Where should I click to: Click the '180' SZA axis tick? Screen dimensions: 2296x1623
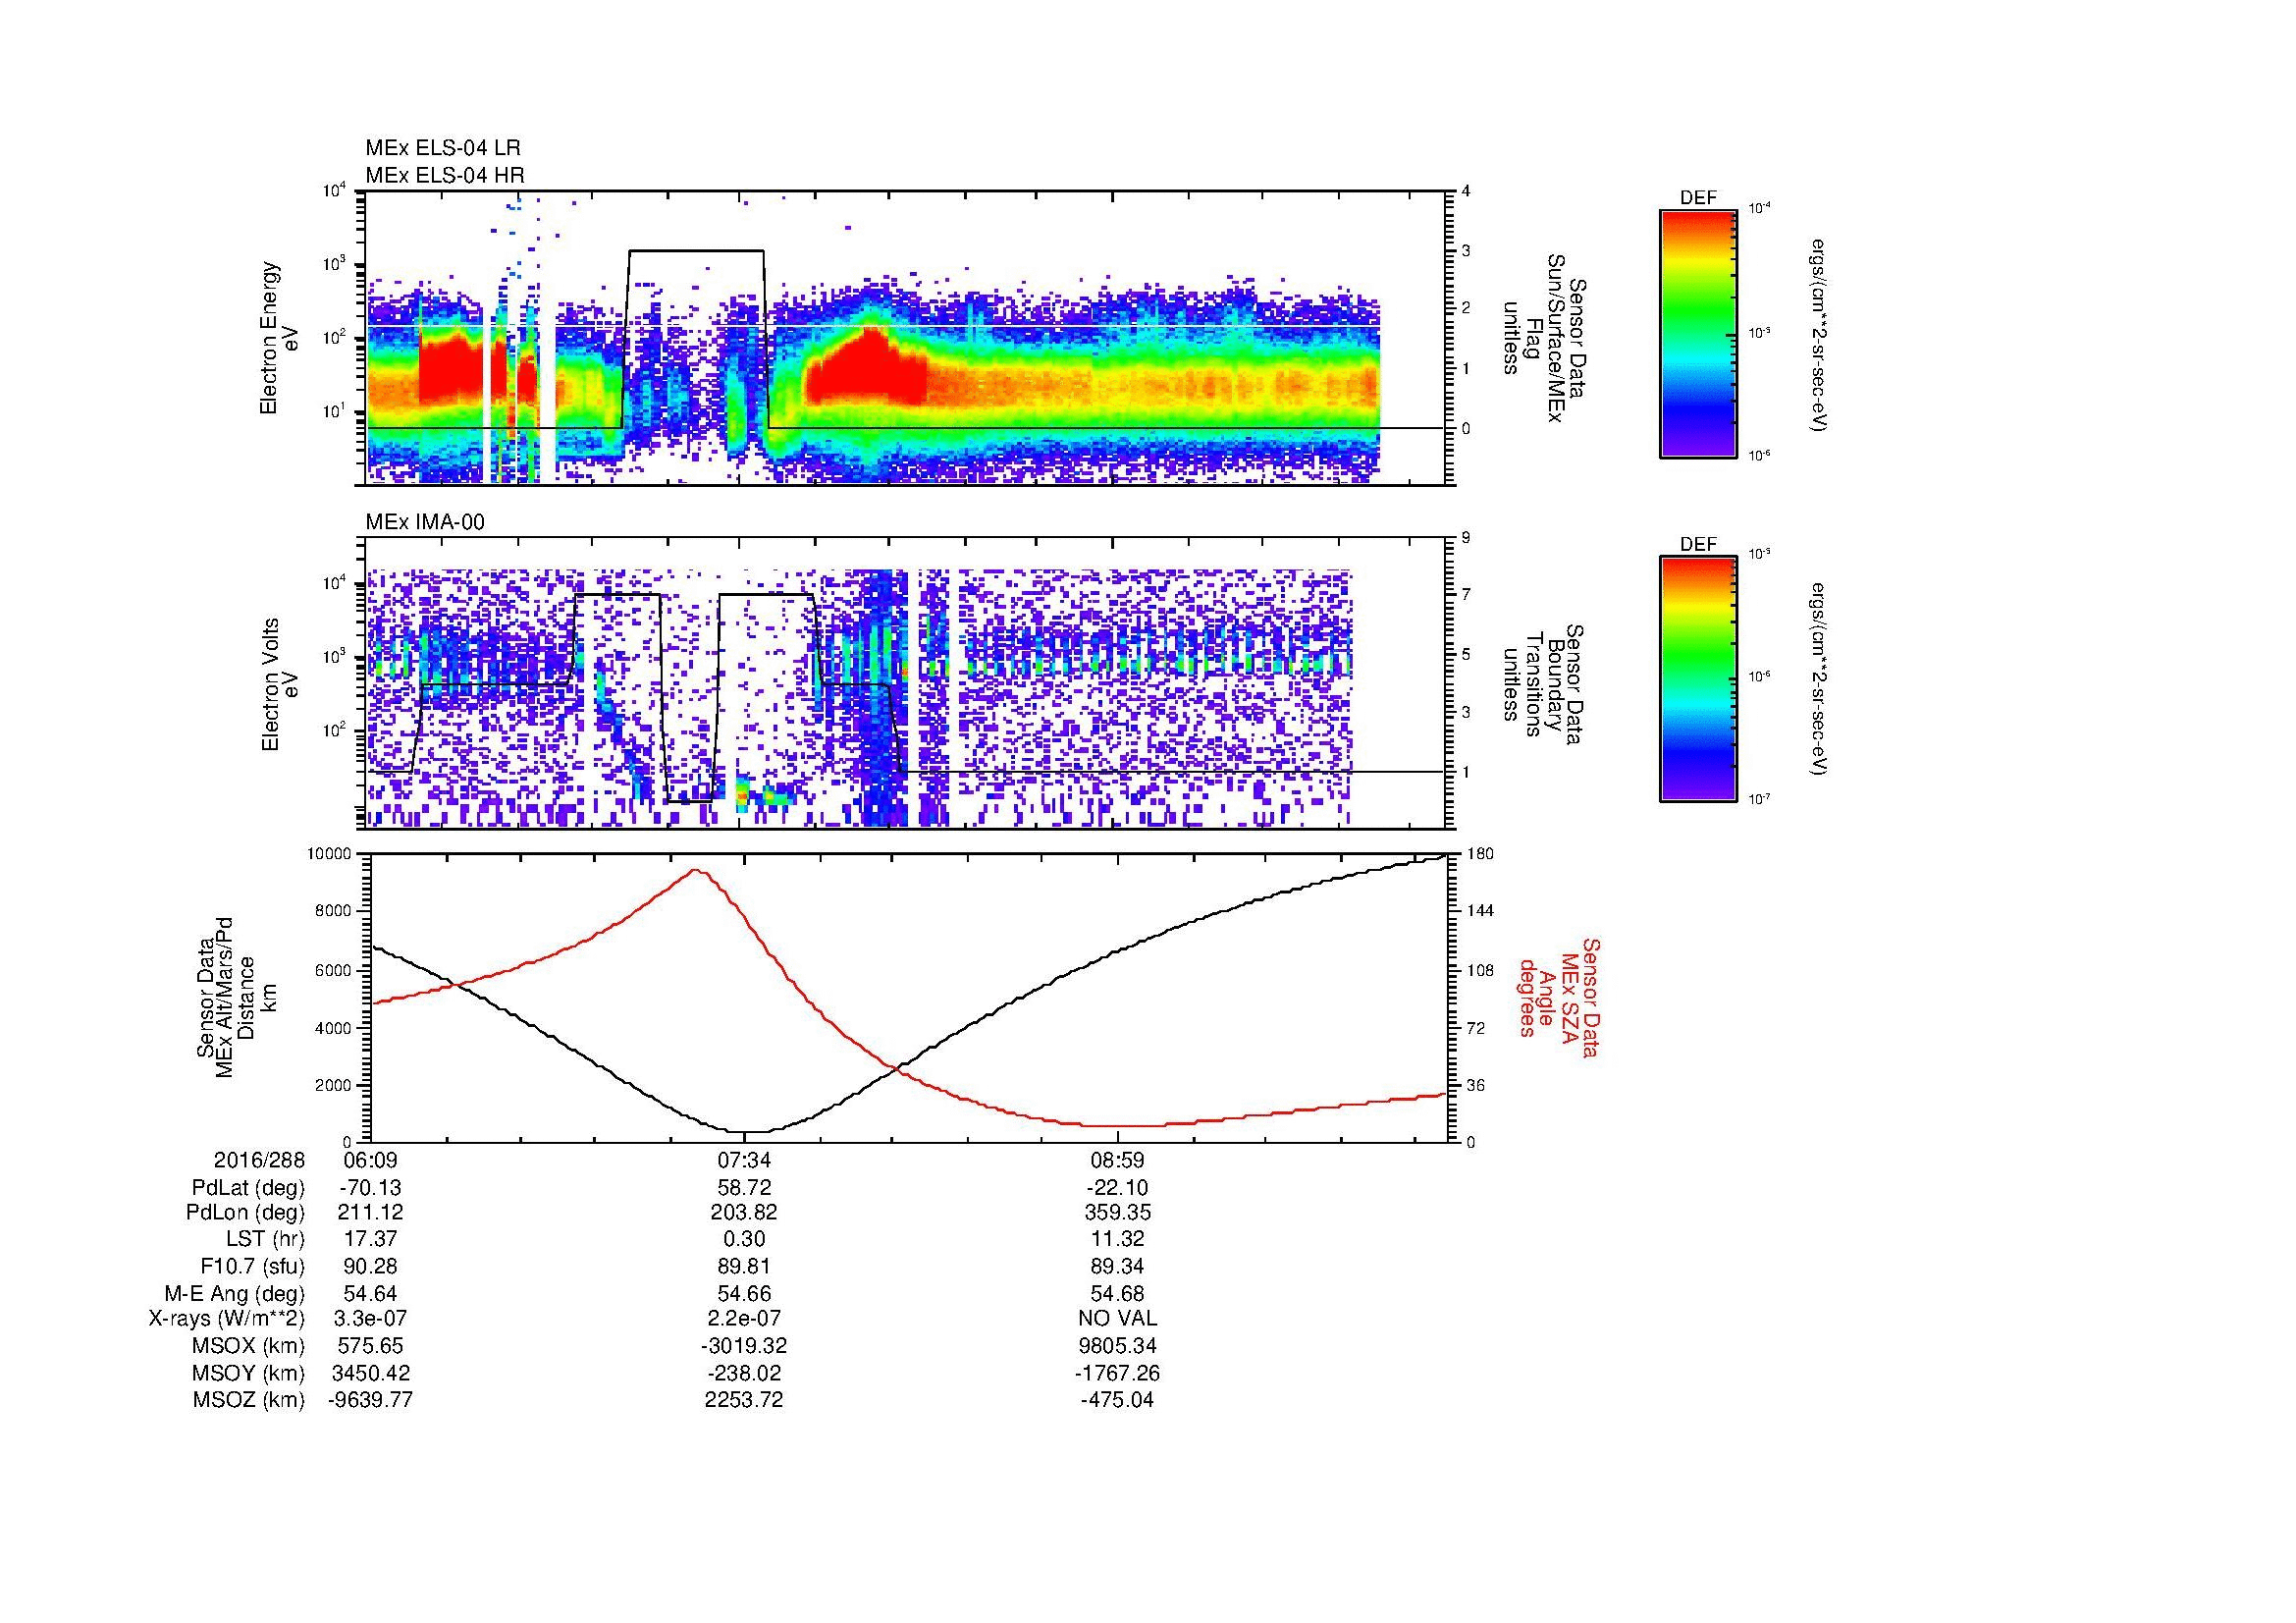[1479, 854]
